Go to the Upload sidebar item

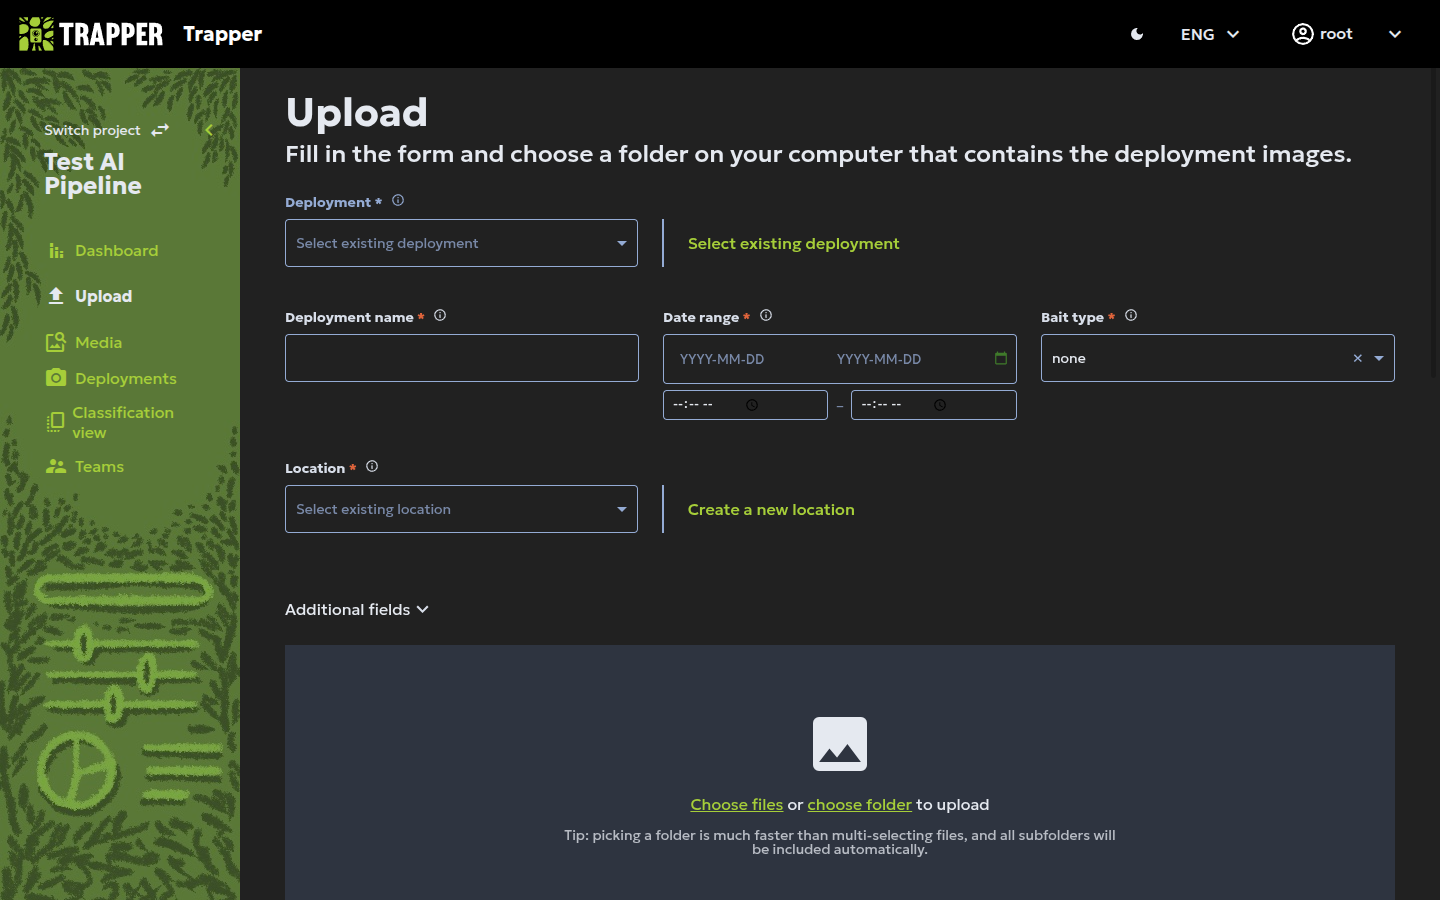pos(103,296)
